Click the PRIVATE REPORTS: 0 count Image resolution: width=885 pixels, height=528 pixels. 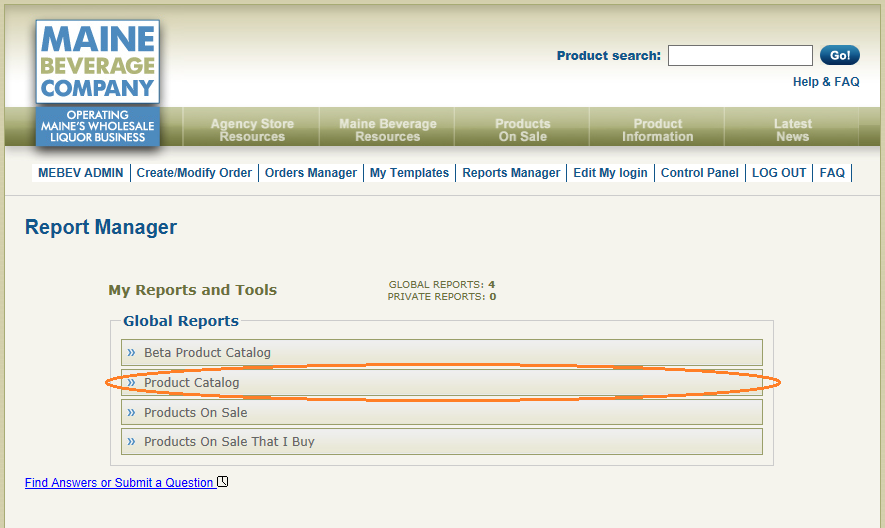[x=442, y=296]
